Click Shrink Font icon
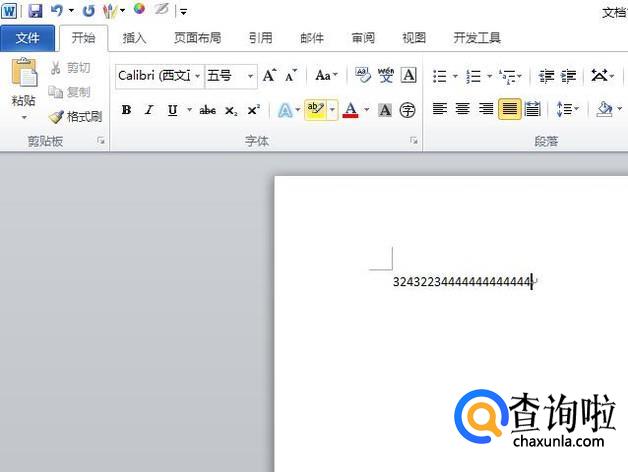 (291, 75)
